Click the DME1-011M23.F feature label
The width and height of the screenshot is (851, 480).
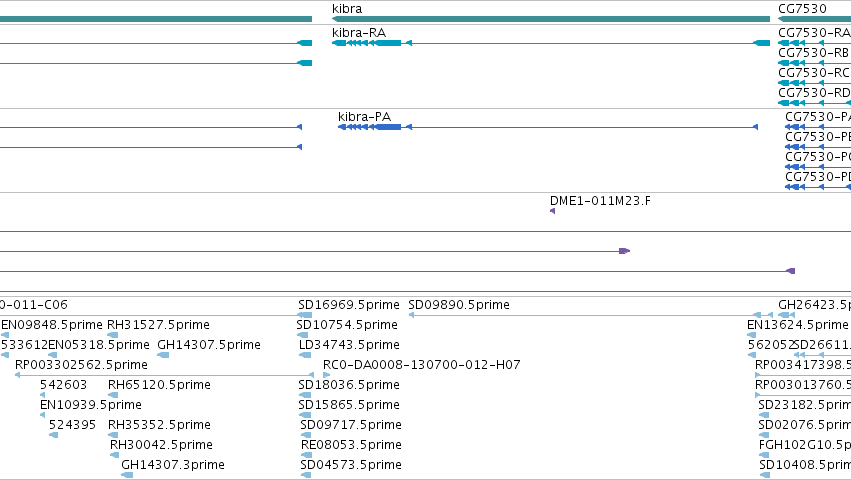600,201
